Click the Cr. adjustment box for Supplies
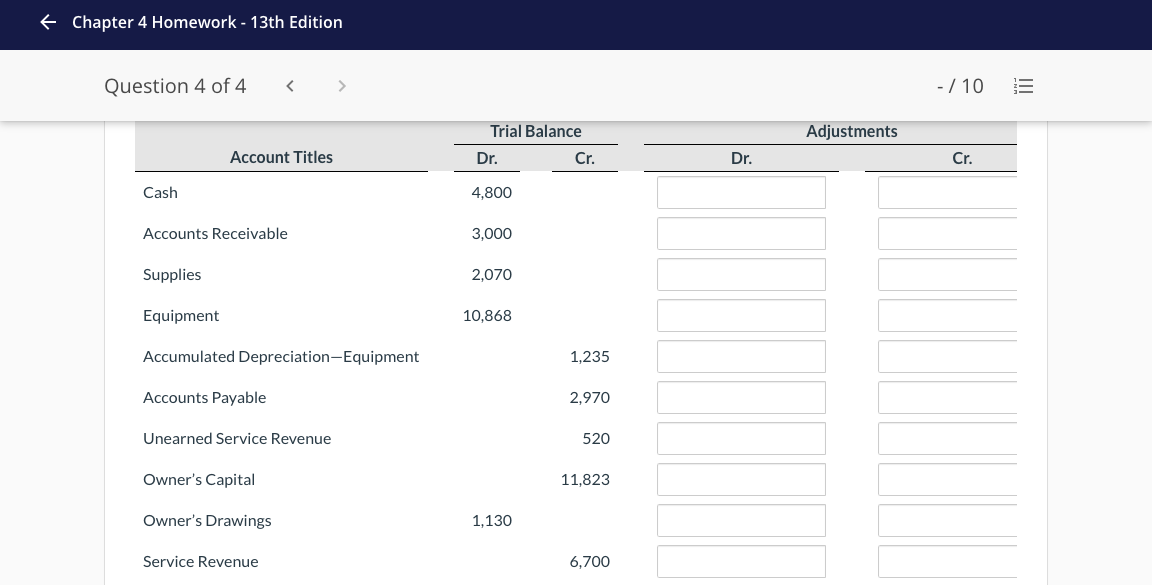Image resolution: width=1152 pixels, height=585 pixels. [946, 274]
